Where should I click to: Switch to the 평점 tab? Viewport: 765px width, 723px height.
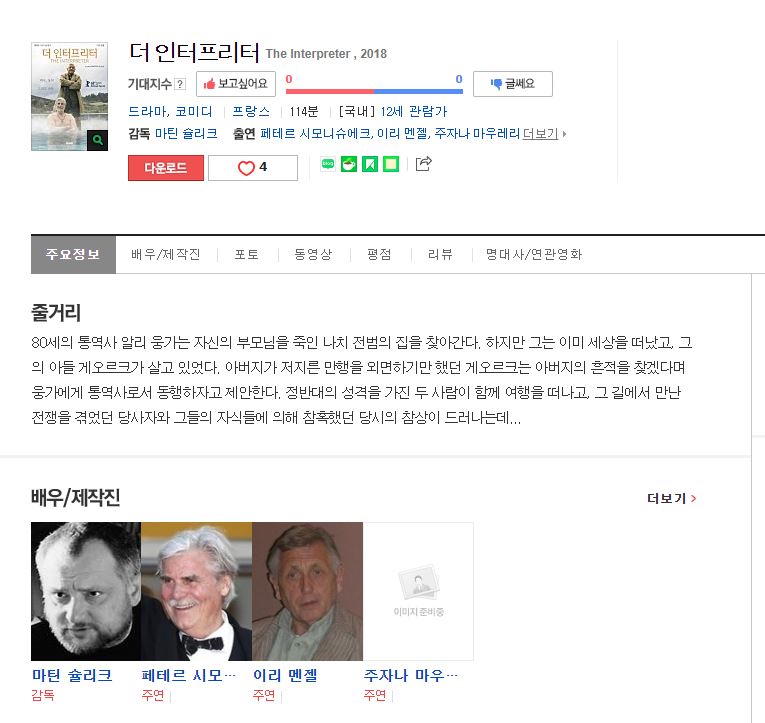(379, 254)
